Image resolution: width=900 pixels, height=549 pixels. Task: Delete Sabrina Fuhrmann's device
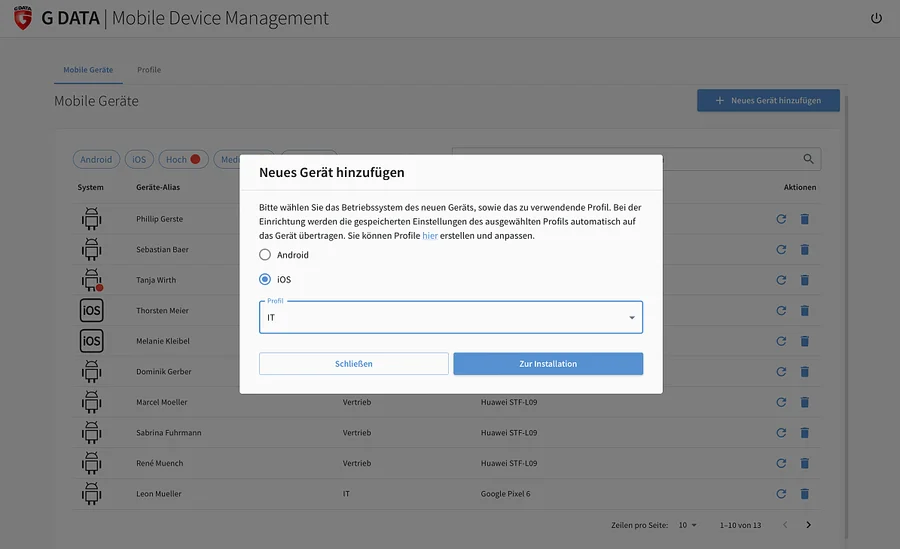point(805,432)
